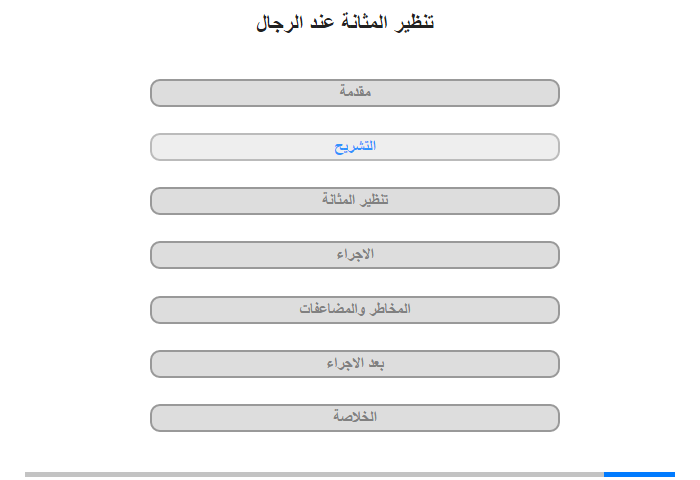The width and height of the screenshot is (700, 480).
Task: Click the المخاطر والمضاعفات button
Action: pos(354,310)
